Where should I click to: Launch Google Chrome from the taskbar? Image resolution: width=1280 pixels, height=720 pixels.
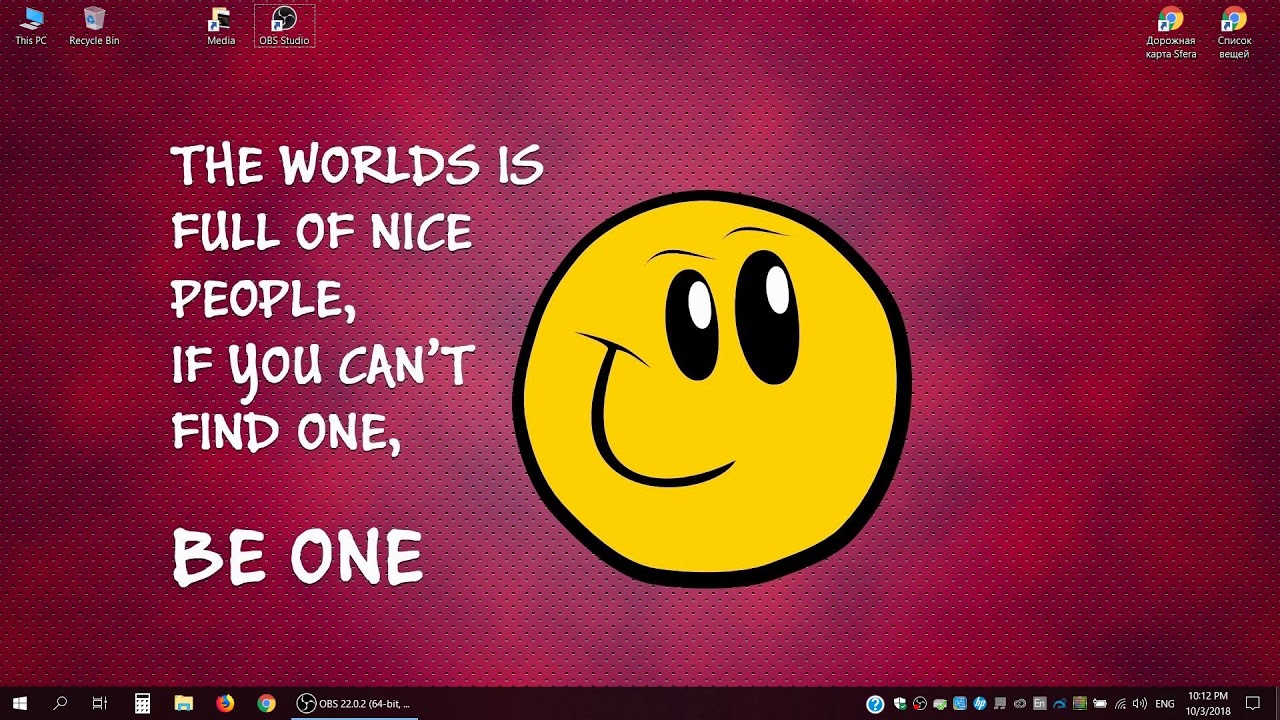click(x=266, y=703)
